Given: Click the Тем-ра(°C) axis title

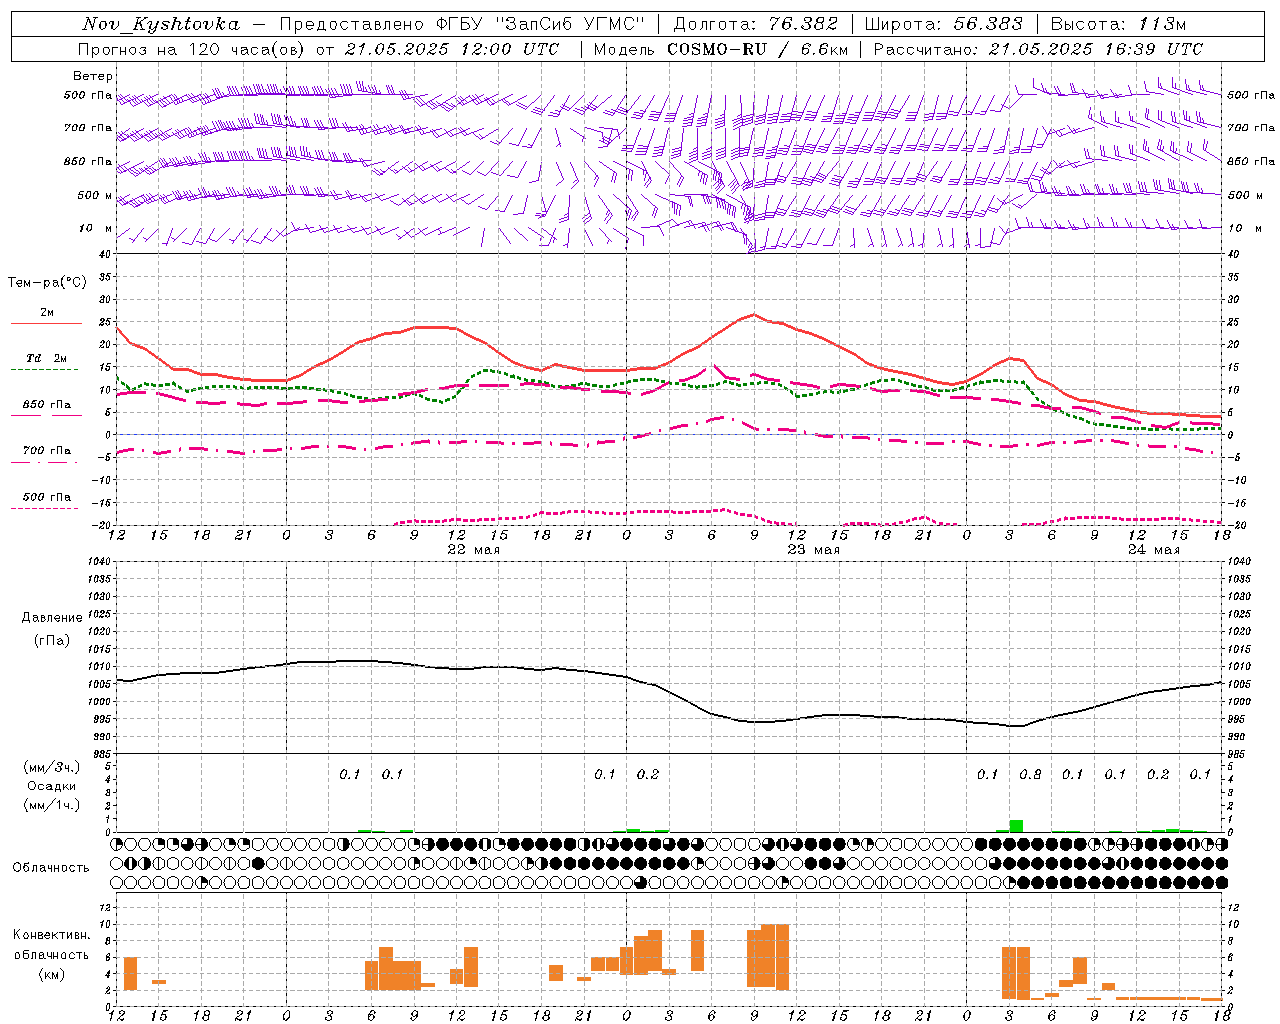Looking at the screenshot, I should click(47, 283).
